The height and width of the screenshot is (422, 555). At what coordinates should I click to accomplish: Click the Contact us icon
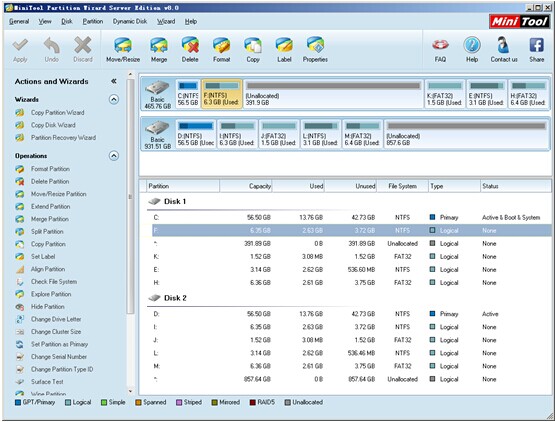503,45
